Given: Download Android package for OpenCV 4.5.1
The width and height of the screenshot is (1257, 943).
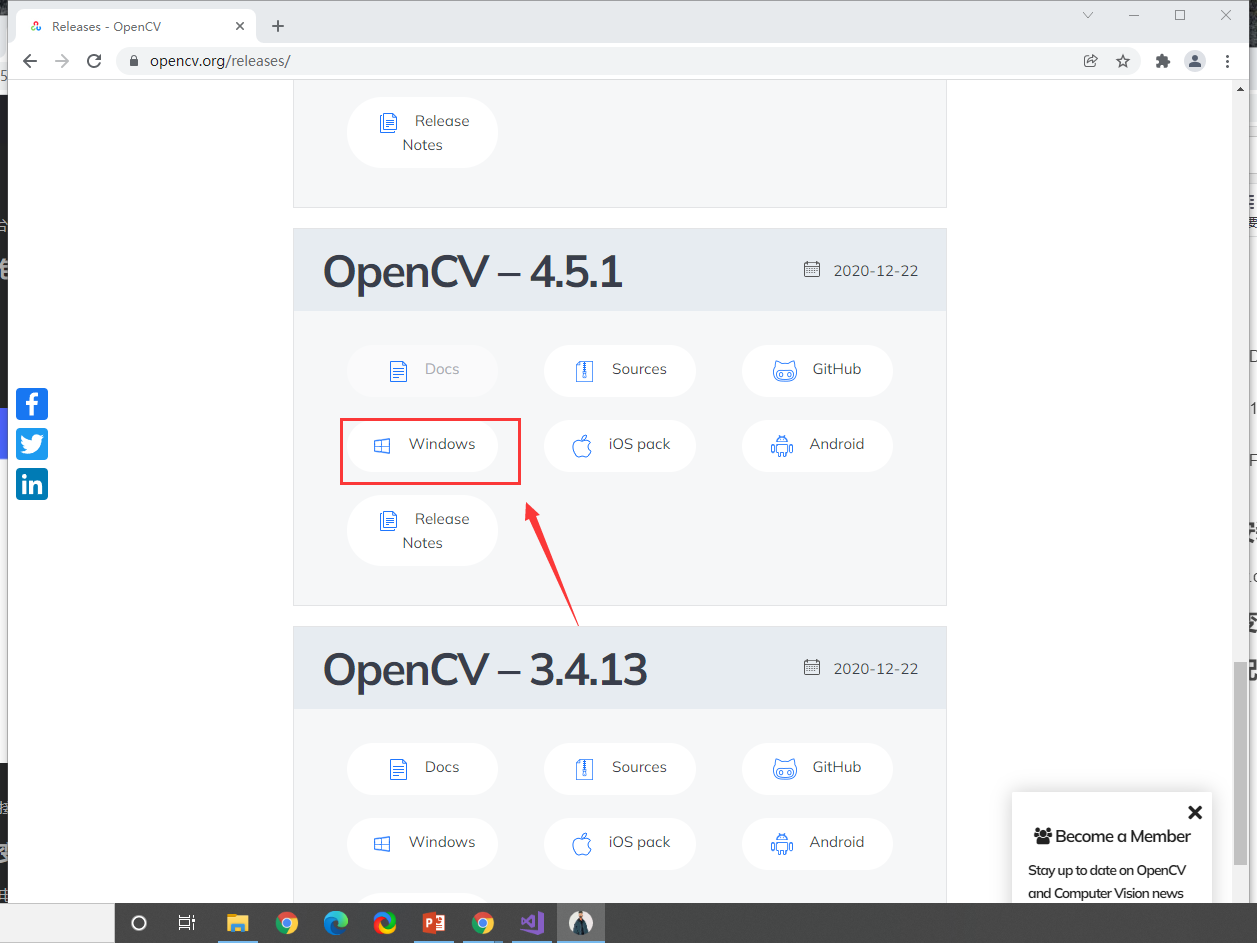Looking at the screenshot, I should [817, 445].
